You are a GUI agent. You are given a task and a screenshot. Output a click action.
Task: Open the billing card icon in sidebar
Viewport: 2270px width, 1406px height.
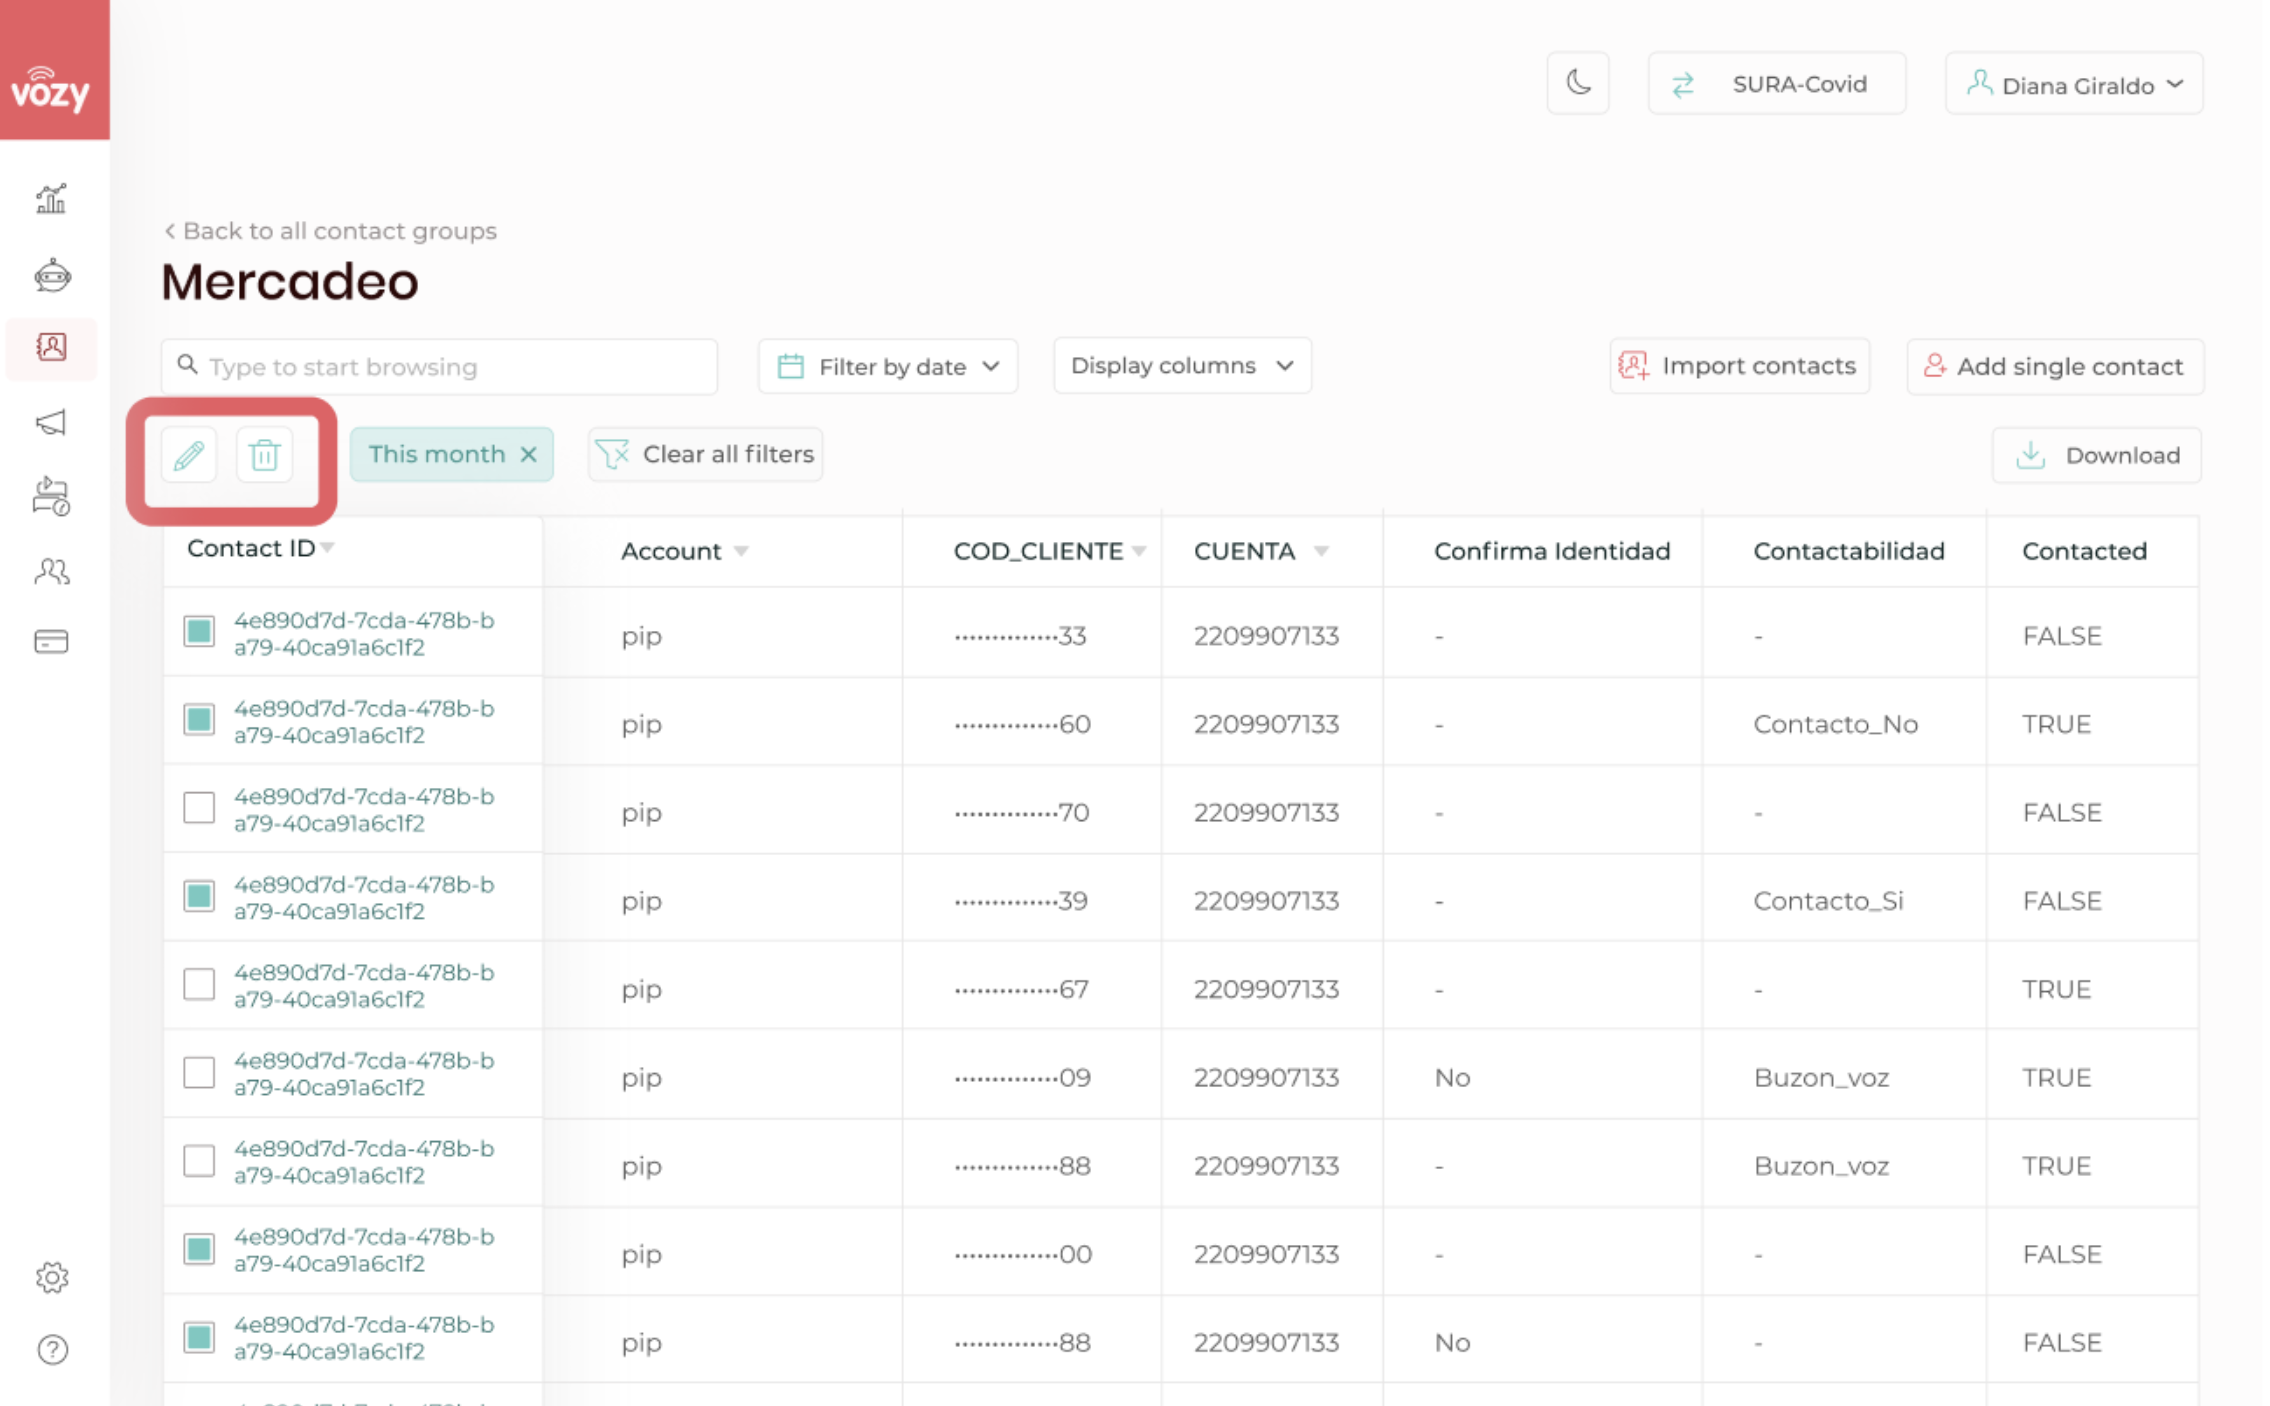[51, 641]
